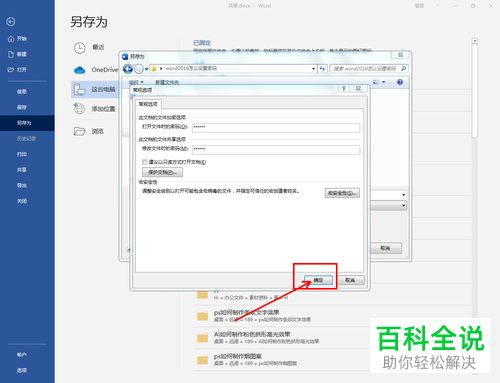Click the backstage vertical scrollbar thumb
This screenshot has height=383, width=500.
pyautogui.click(x=475, y=91)
